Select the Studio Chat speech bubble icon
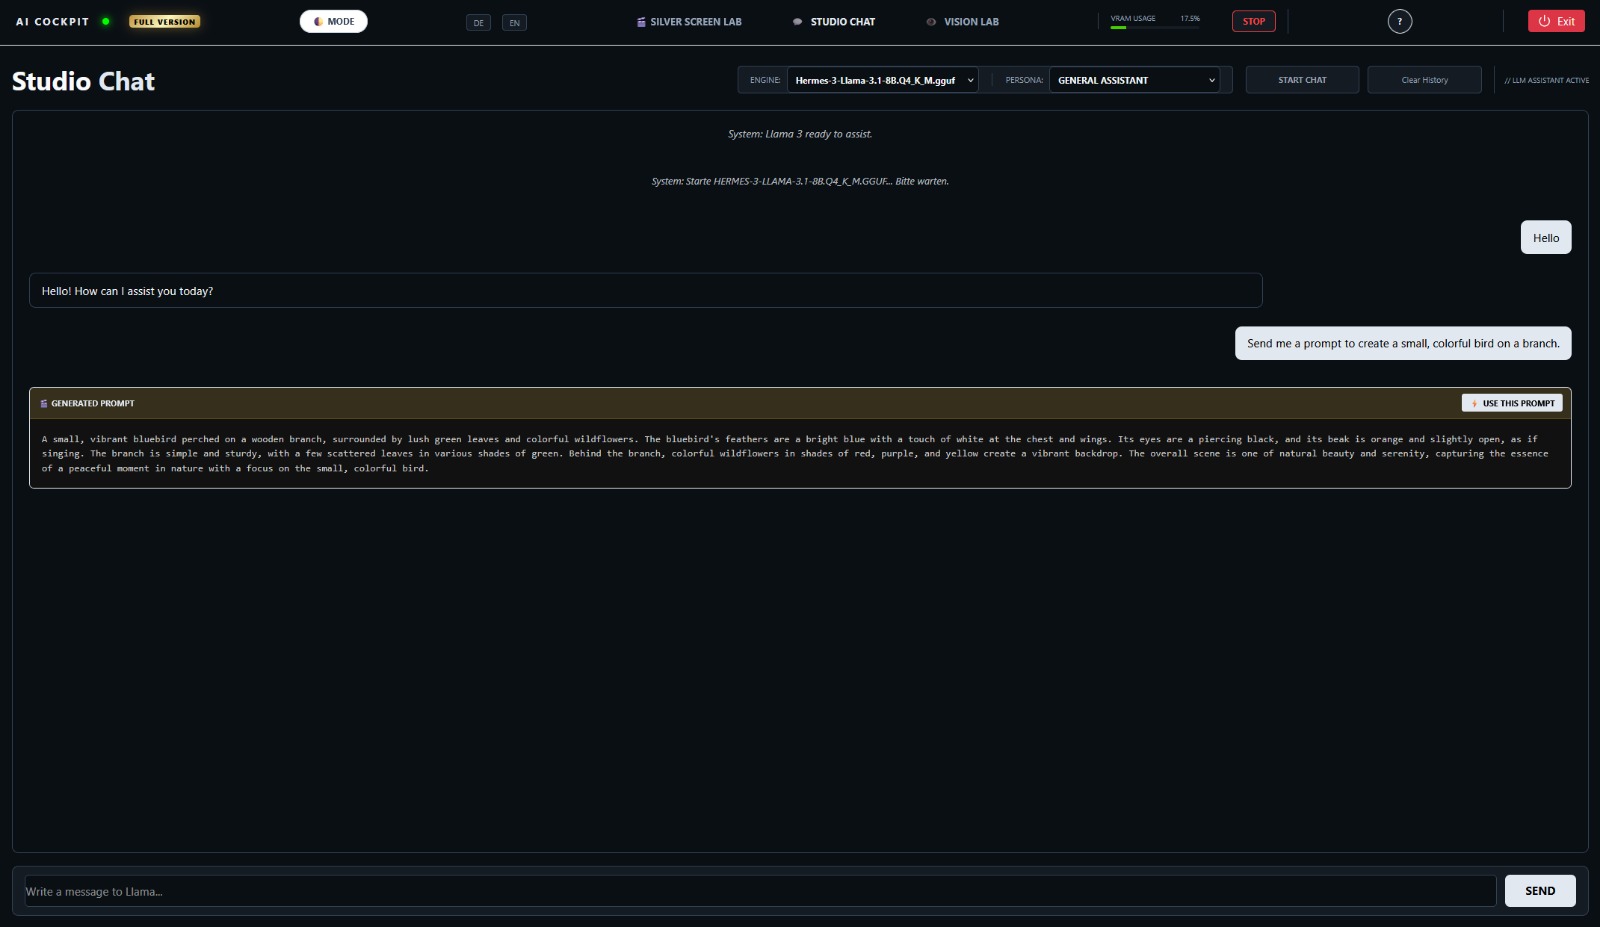This screenshot has width=1600, height=927. pyautogui.click(x=797, y=21)
